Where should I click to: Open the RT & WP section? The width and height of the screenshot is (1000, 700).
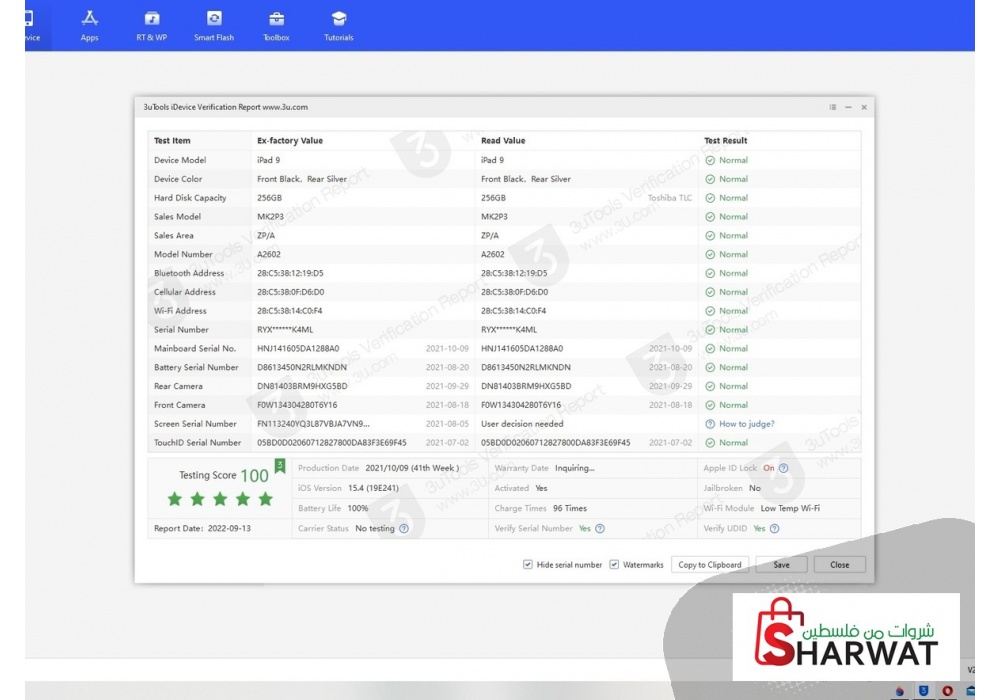tap(152, 24)
